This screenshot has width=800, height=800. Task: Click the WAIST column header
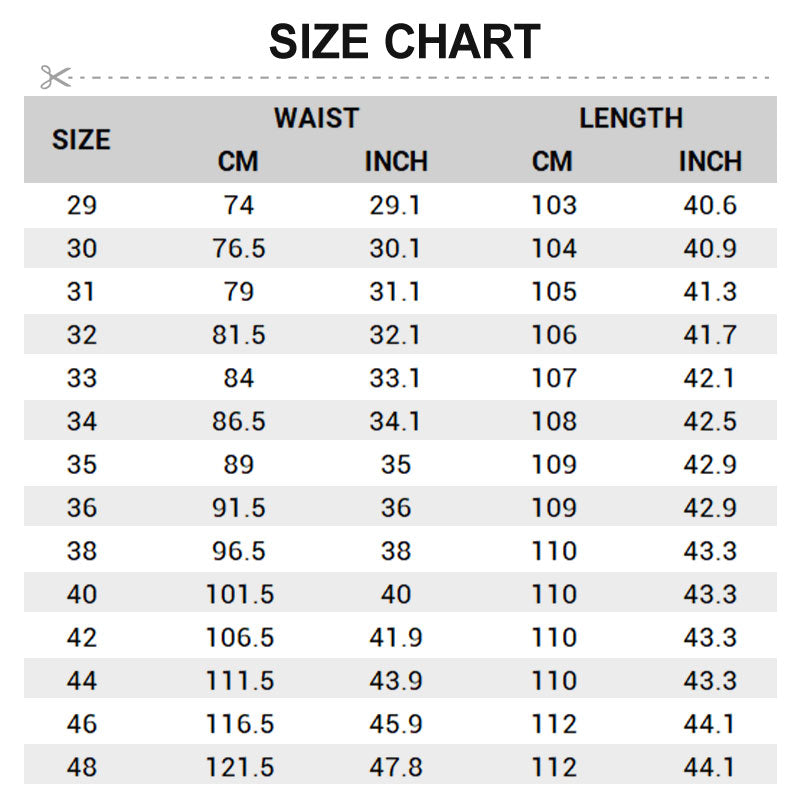[x=316, y=118]
